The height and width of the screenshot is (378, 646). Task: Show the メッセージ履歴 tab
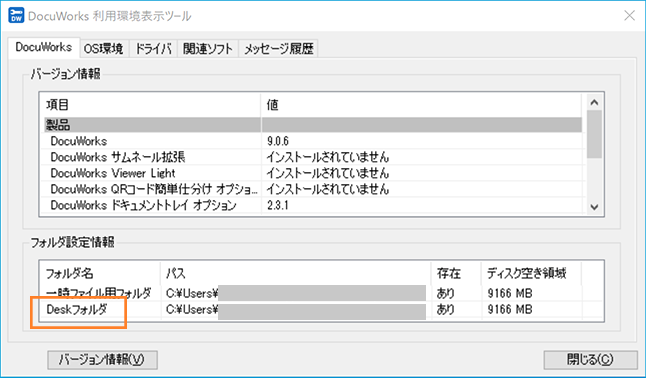coord(279,49)
